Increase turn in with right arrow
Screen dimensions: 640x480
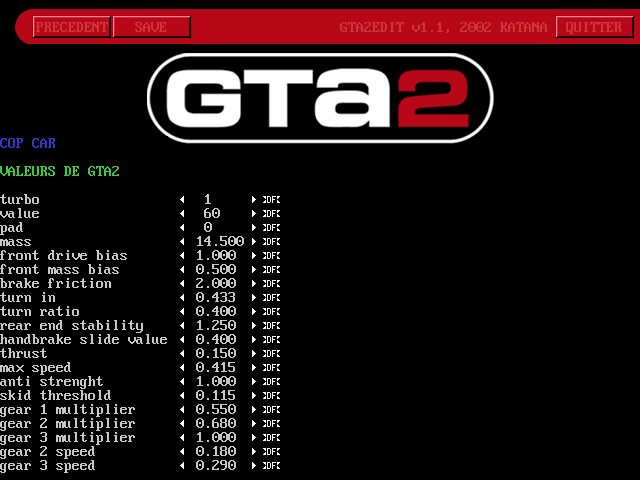point(253,298)
